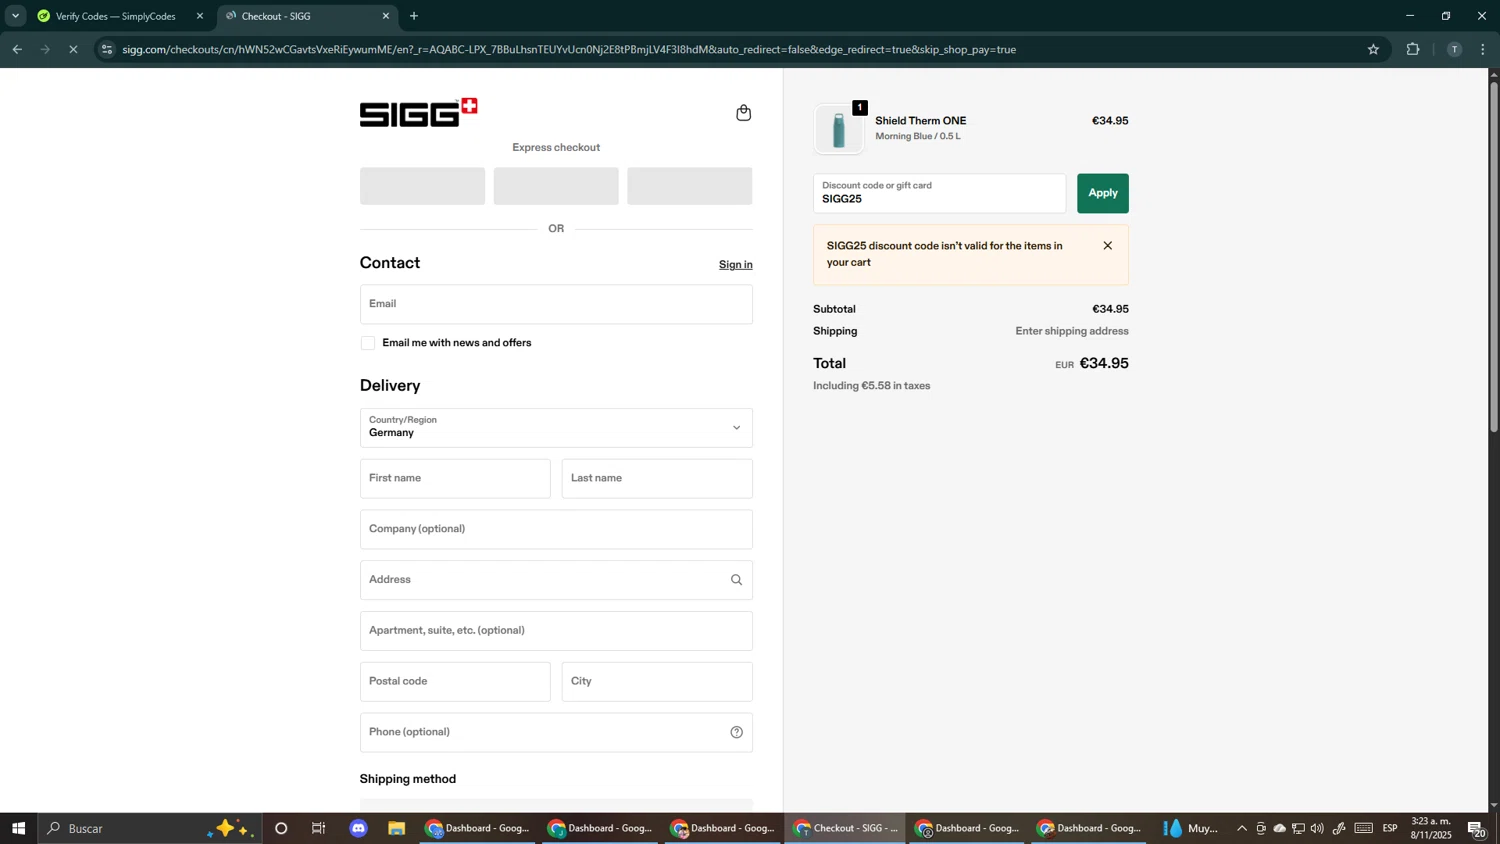Switch to Verify Codes — SimplyCodes tab
This screenshot has width=1500, height=844.
pos(115,16)
